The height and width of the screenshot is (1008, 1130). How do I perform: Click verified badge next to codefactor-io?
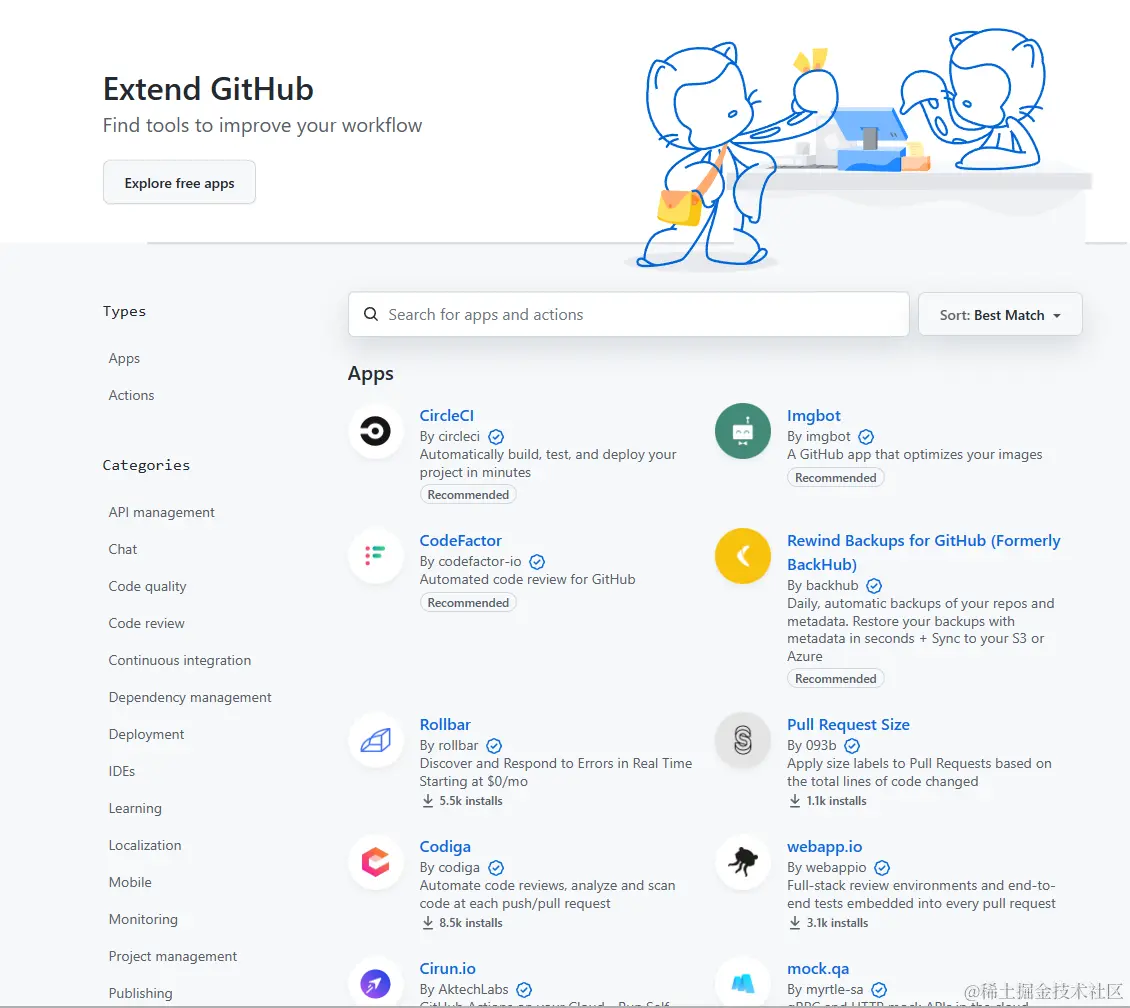coord(537,561)
